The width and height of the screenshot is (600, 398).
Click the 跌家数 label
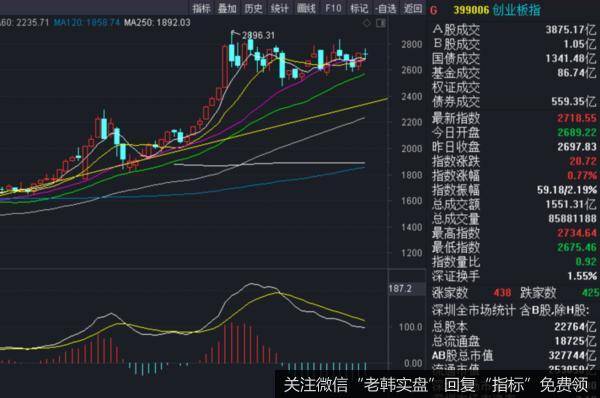tap(538, 293)
